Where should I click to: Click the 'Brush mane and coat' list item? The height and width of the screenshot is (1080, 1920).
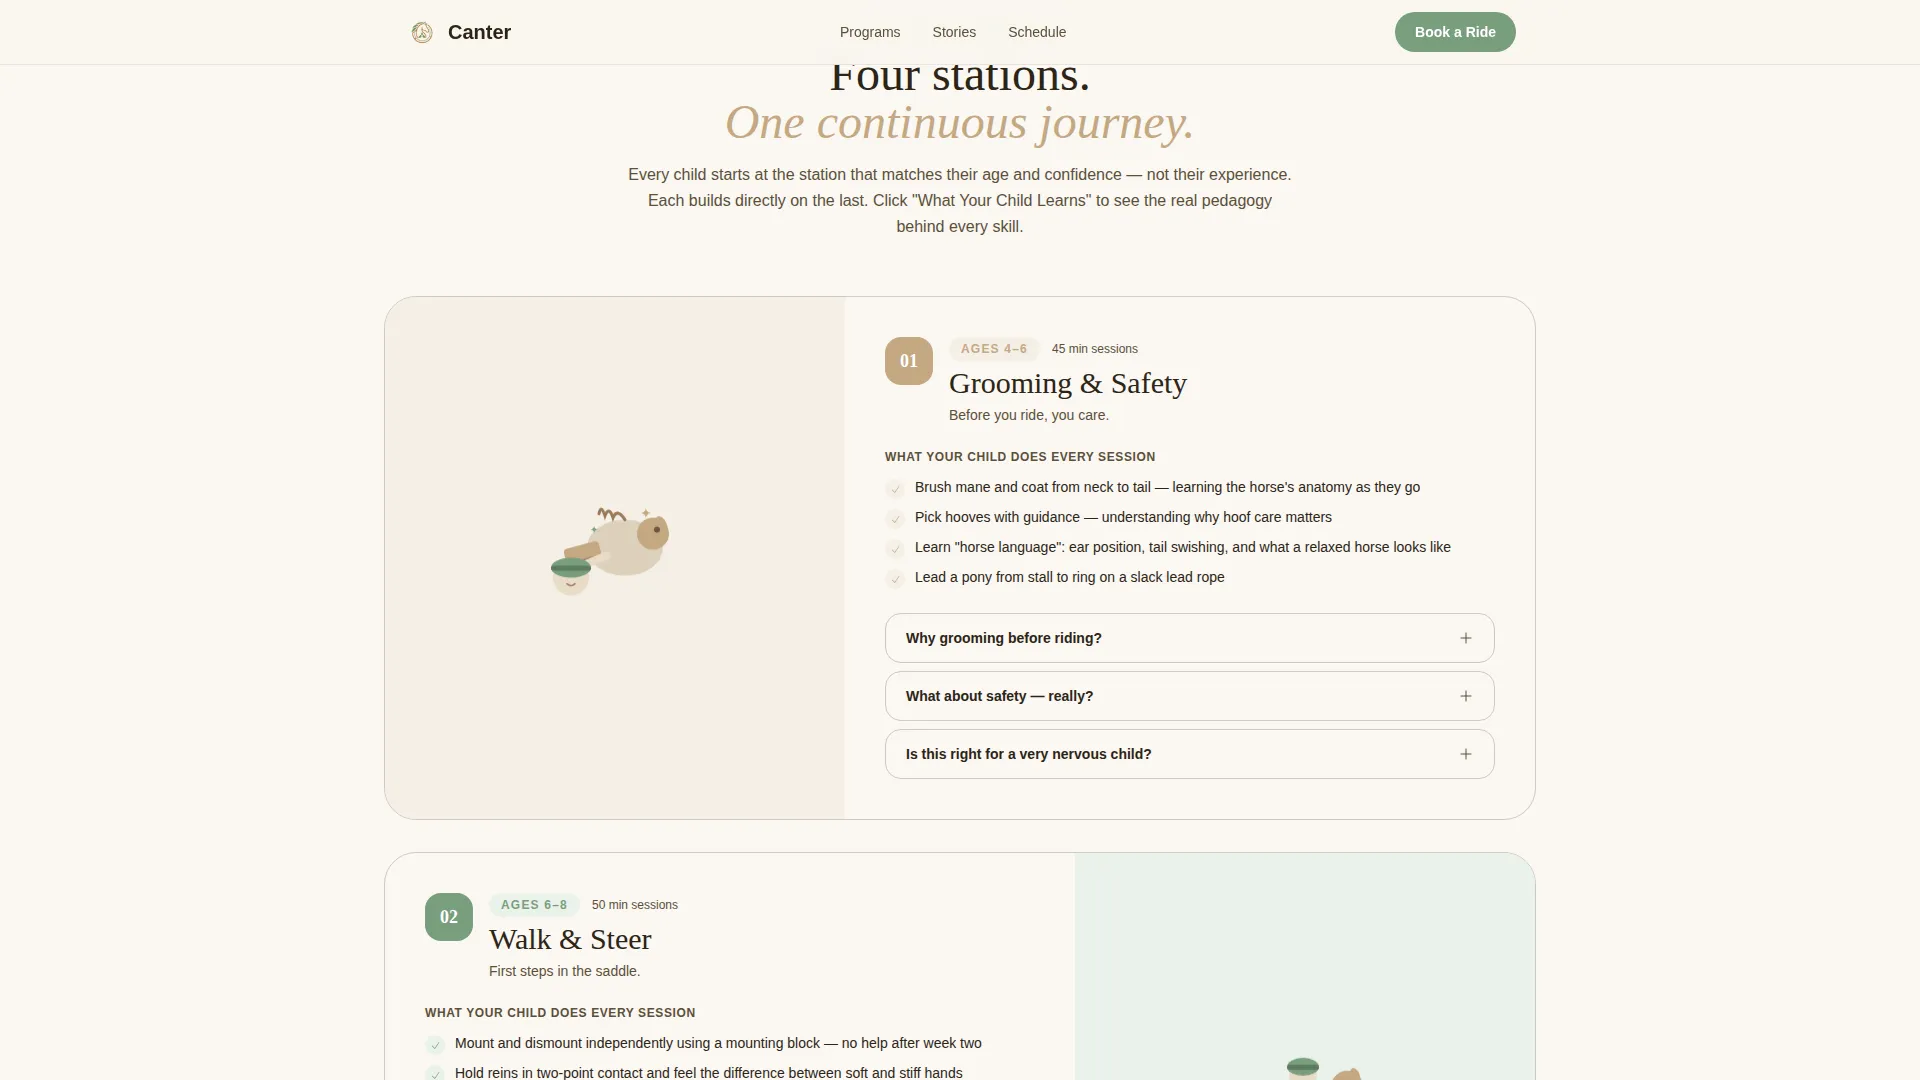(x=1167, y=487)
